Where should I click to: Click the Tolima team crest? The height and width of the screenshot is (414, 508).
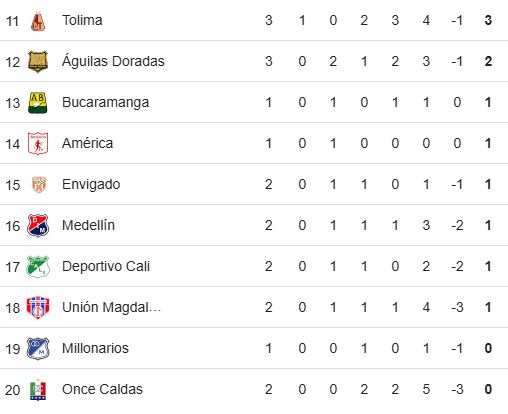pyautogui.click(x=38, y=21)
